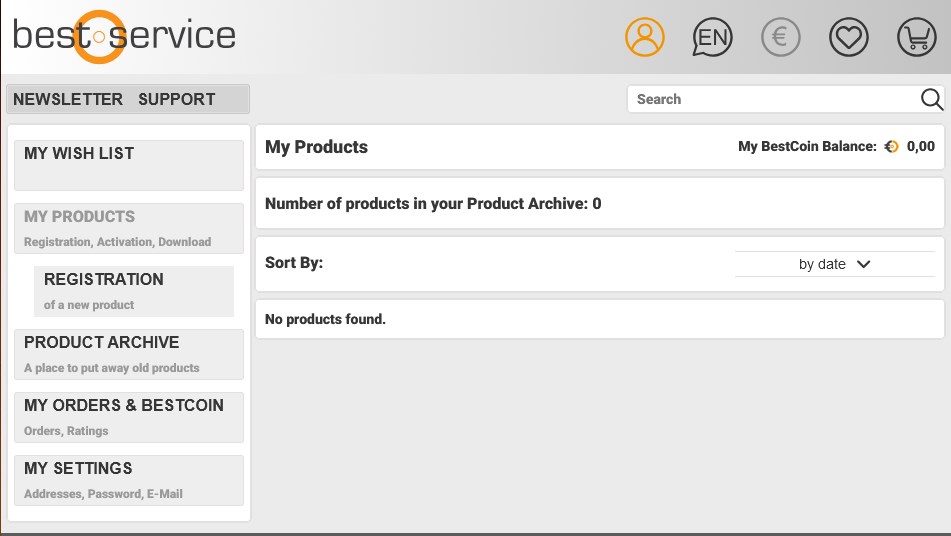The height and width of the screenshot is (536, 951).
Task: Open the SUPPORT menu item
Action: 176,99
